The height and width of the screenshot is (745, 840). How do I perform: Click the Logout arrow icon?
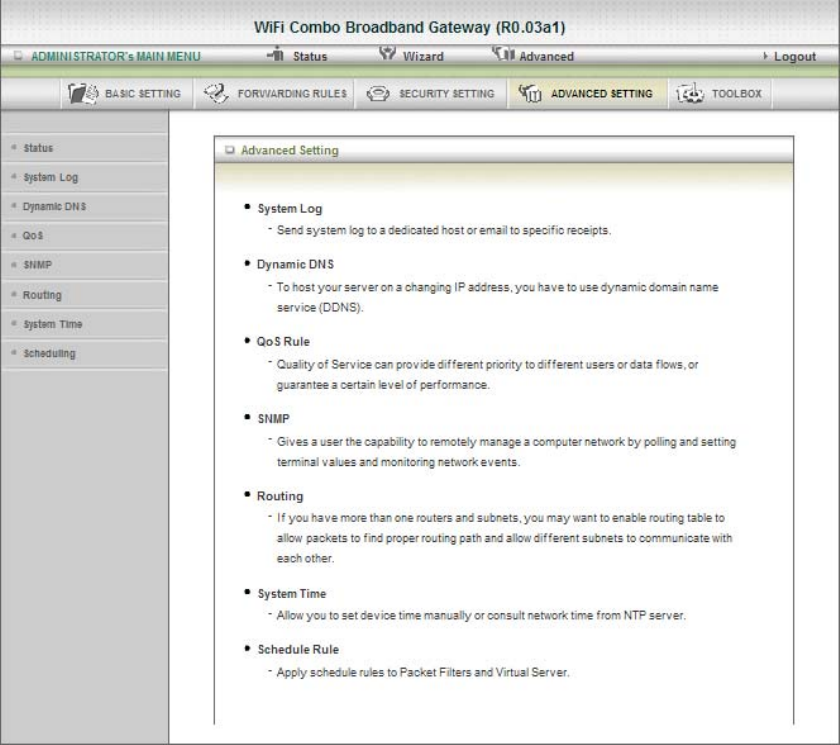pyautogui.click(x=765, y=56)
